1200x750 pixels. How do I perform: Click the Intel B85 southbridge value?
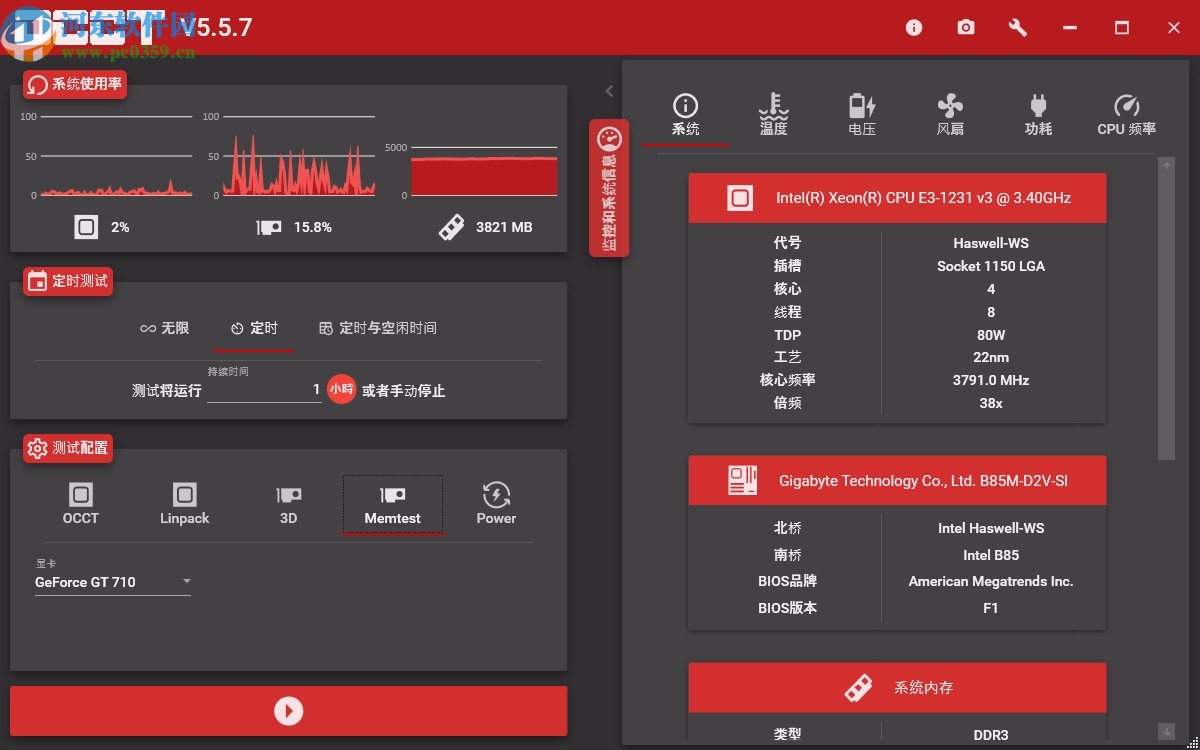click(991, 555)
